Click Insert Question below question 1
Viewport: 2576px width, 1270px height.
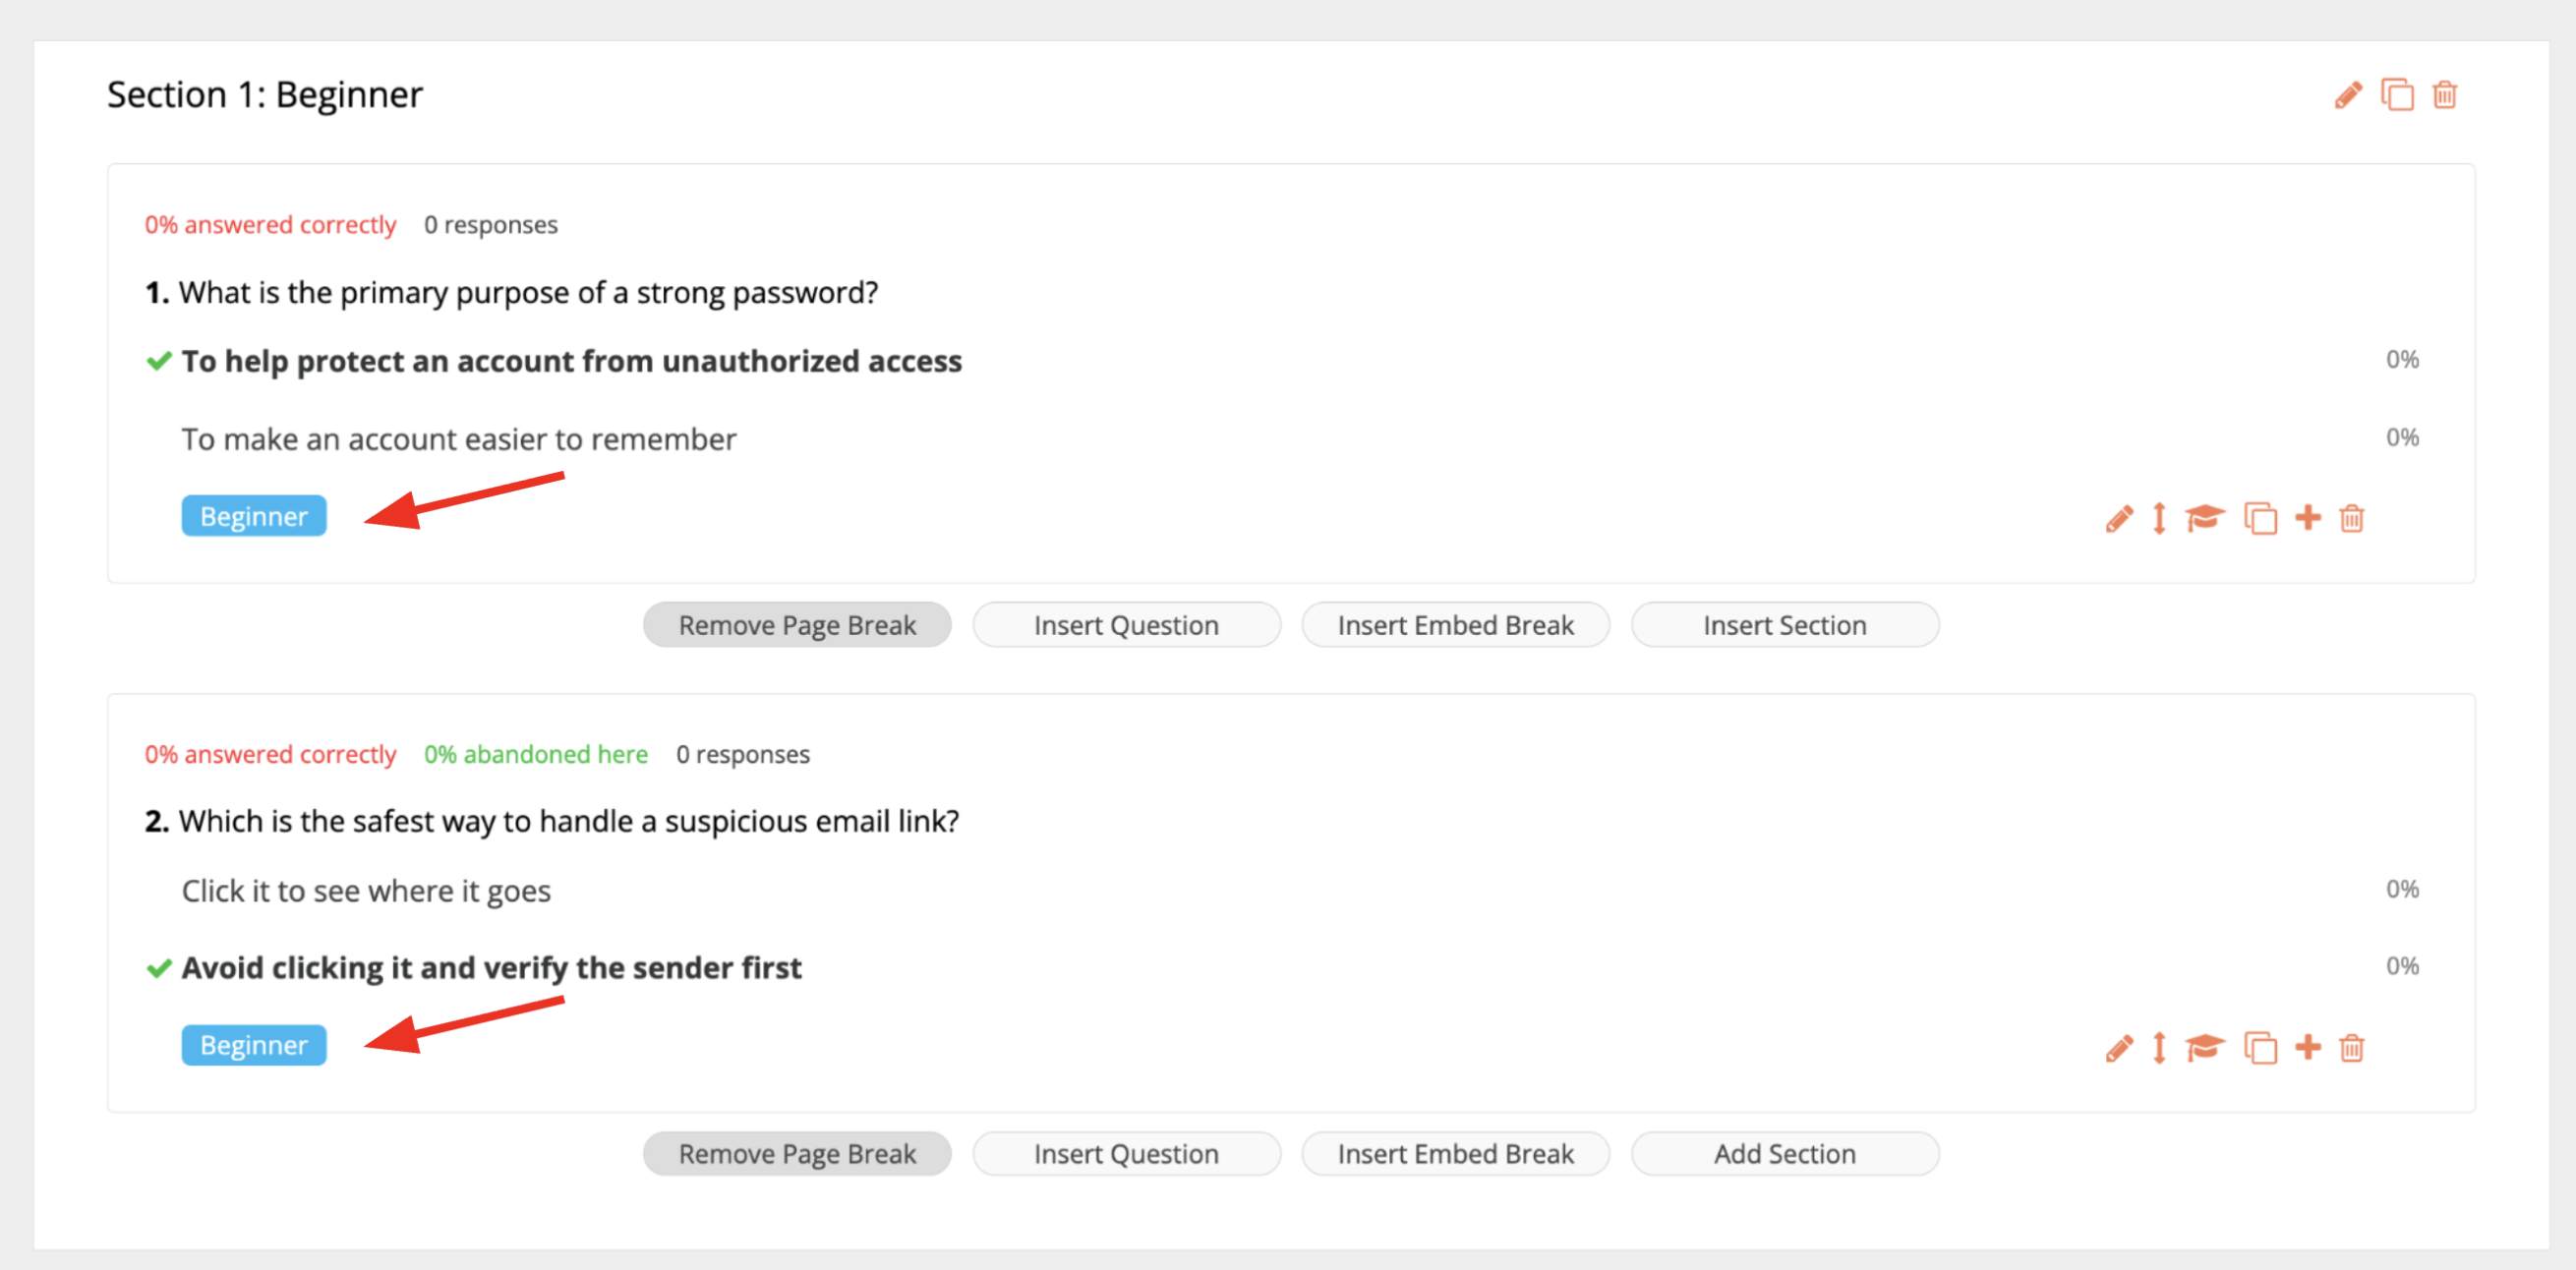[1126, 625]
